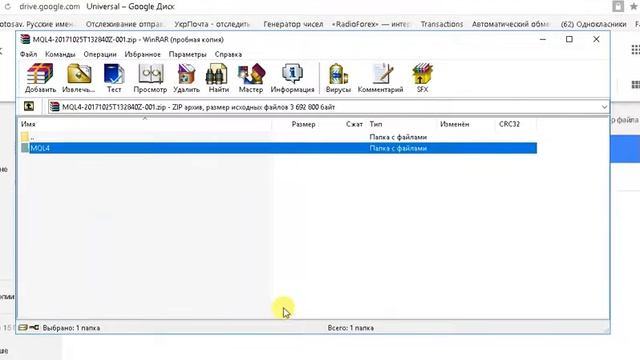The width and height of the screenshot is (640, 360).
Task: Click the browser reload icon
Action: [x=7, y=7]
